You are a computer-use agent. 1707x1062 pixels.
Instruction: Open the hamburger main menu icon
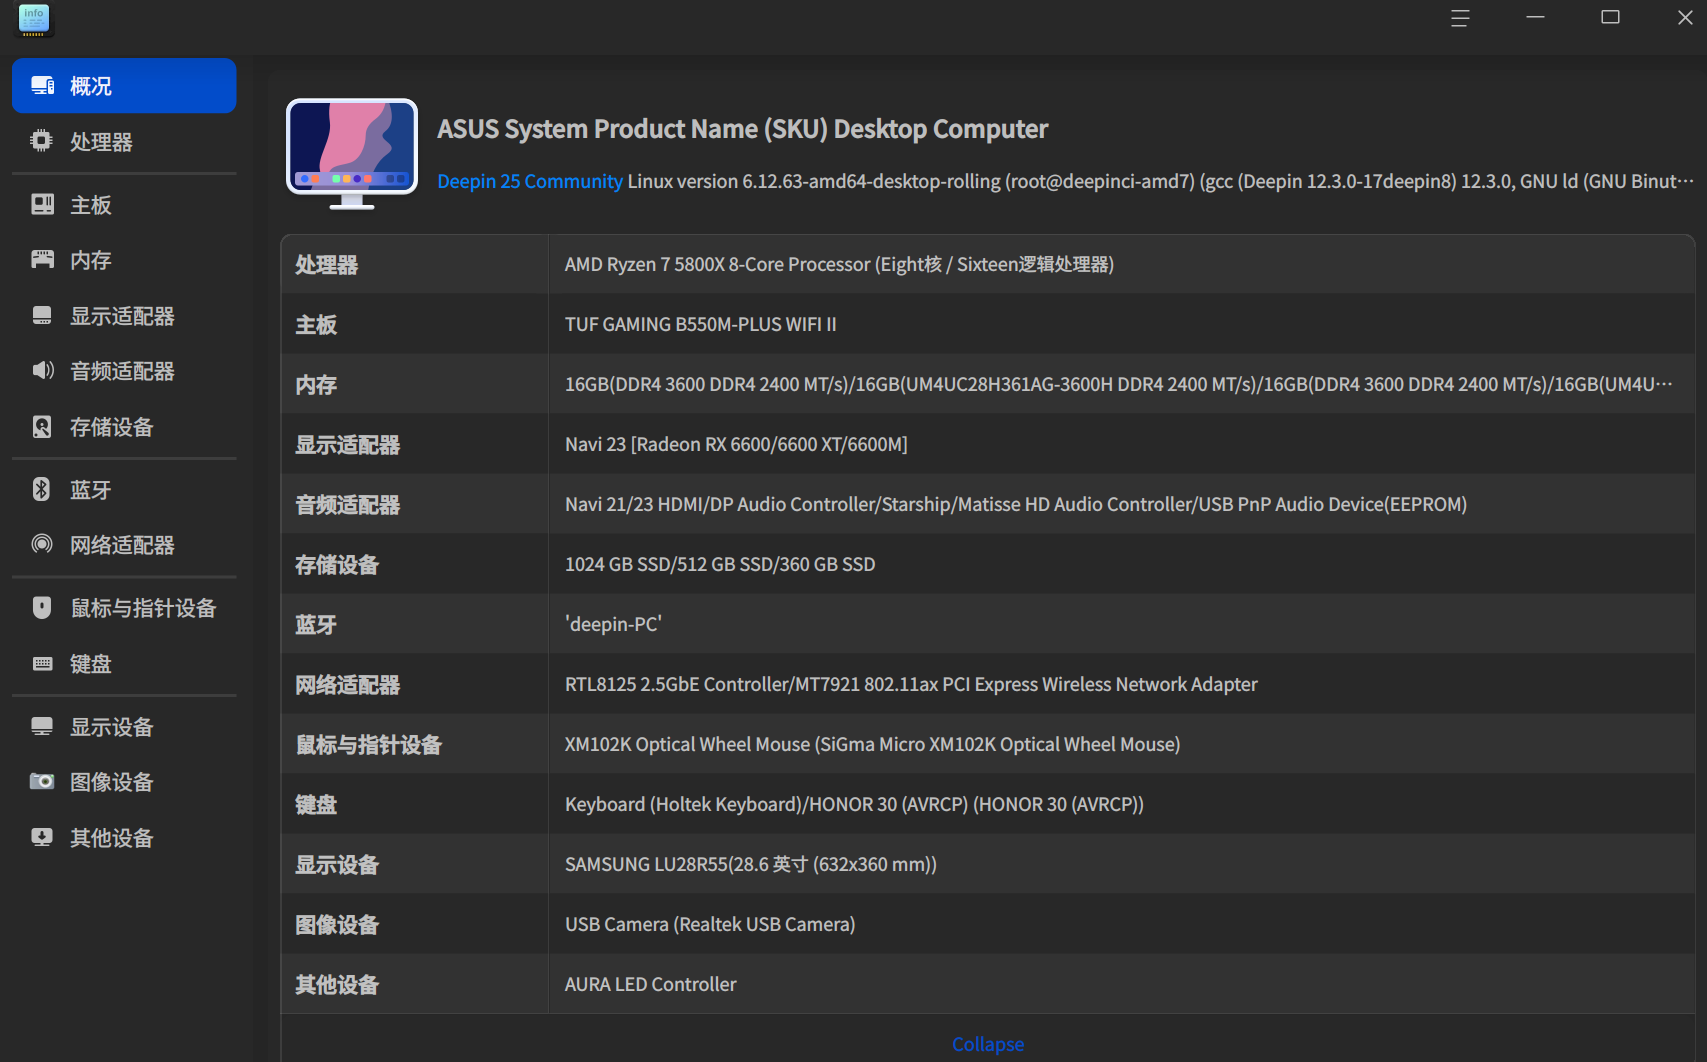pyautogui.click(x=1460, y=18)
